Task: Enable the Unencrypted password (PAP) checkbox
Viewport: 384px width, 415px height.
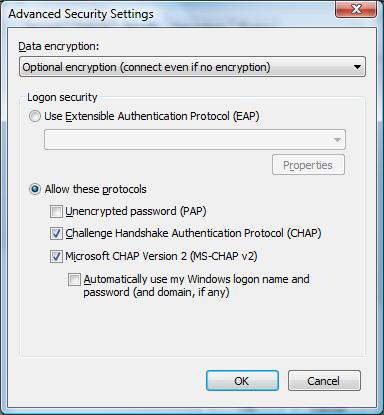Action: (x=56, y=211)
